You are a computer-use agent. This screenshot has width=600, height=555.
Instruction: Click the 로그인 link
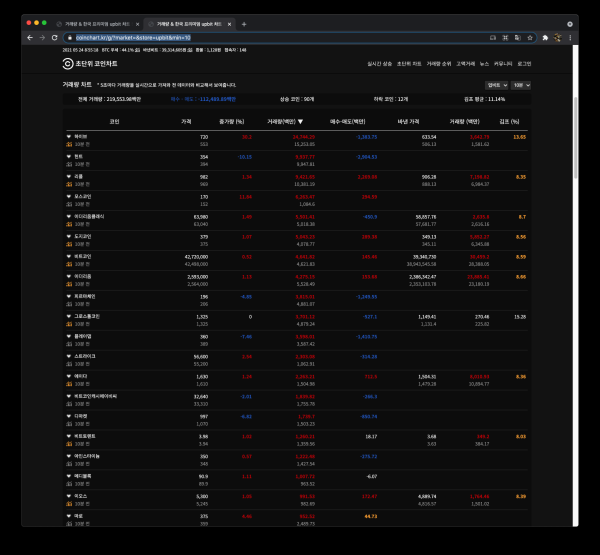[x=524, y=64]
